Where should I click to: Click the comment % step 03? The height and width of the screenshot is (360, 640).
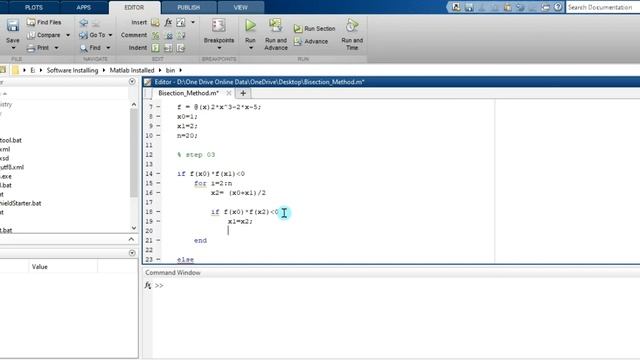point(196,155)
